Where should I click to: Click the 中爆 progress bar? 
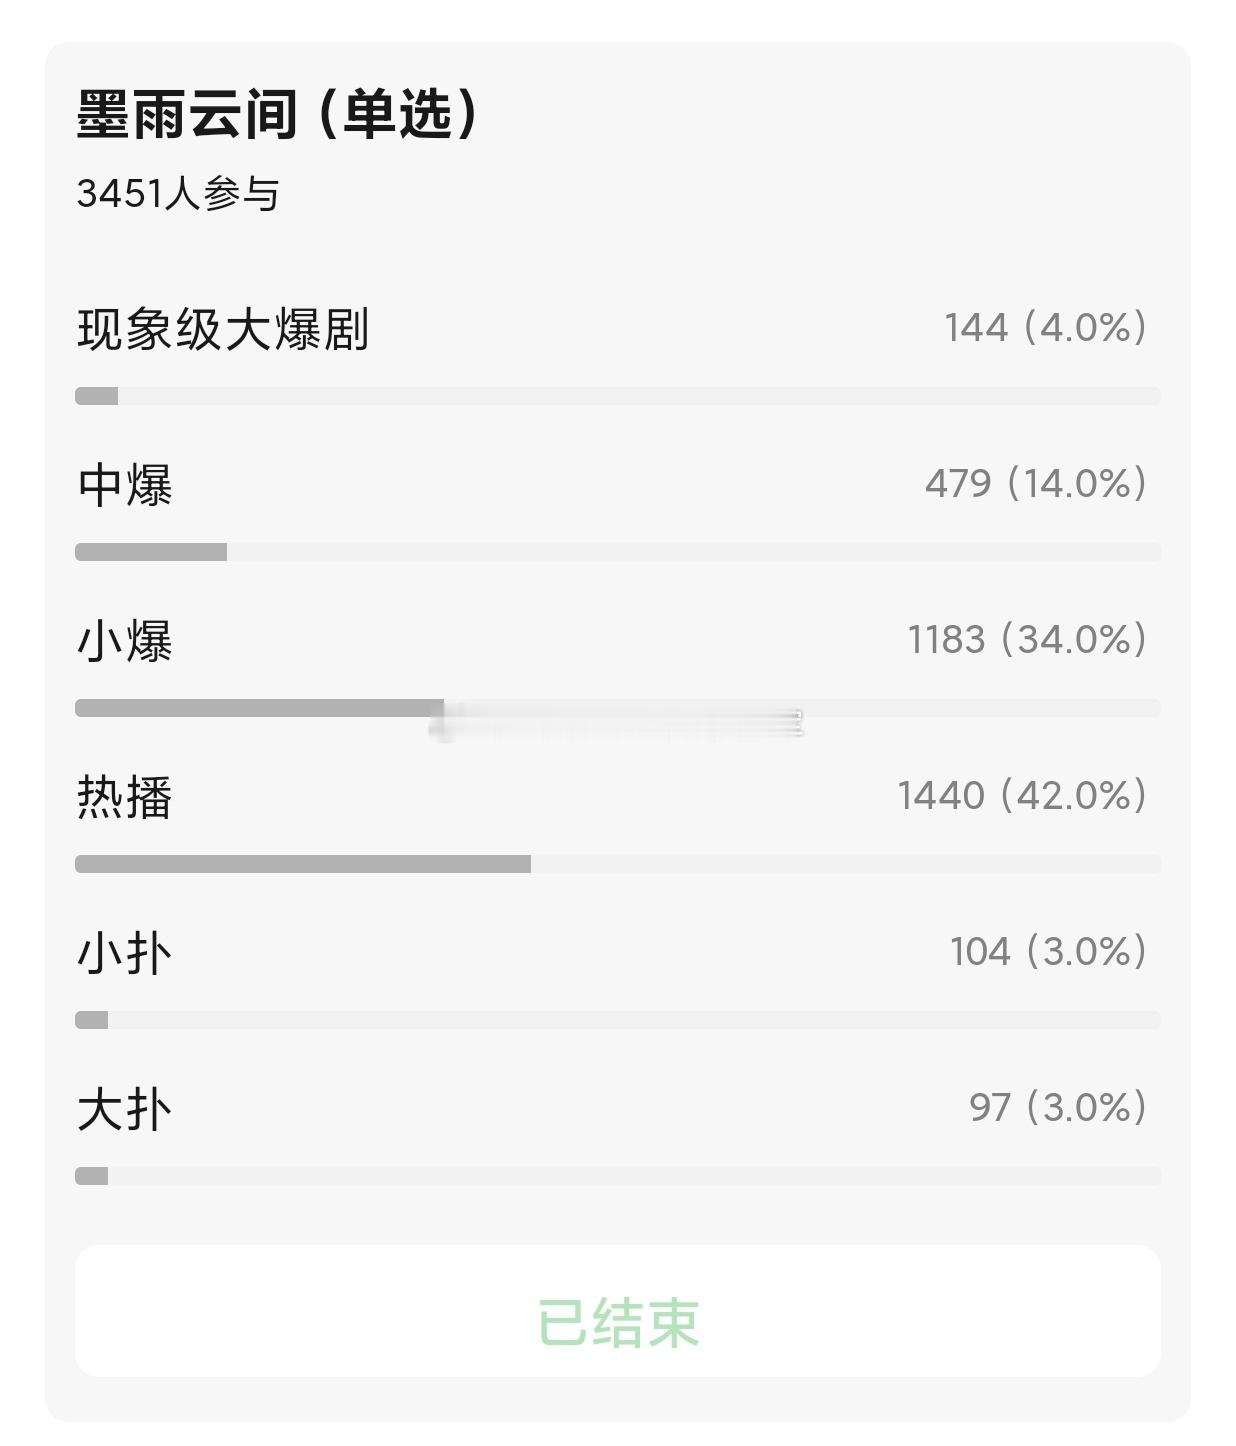pyautogui.click(x=618, y=552)
